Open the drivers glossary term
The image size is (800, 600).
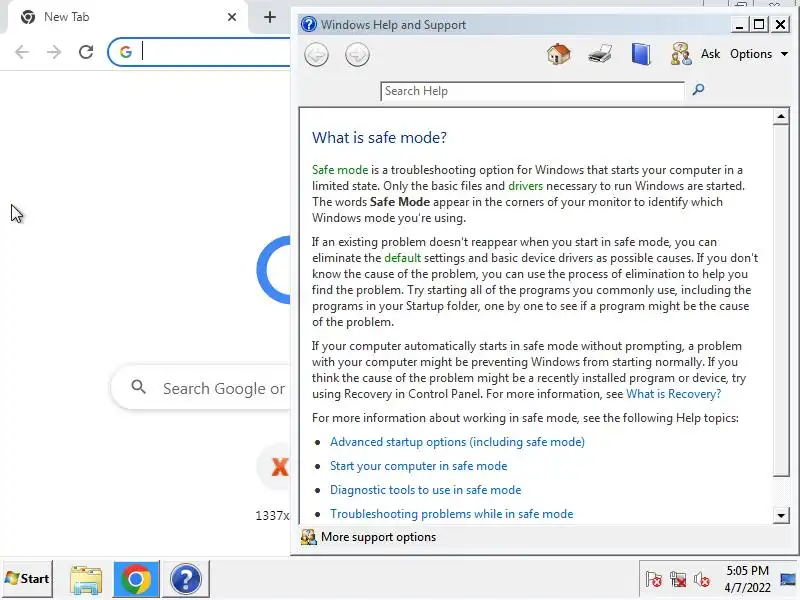click(526, 186)
